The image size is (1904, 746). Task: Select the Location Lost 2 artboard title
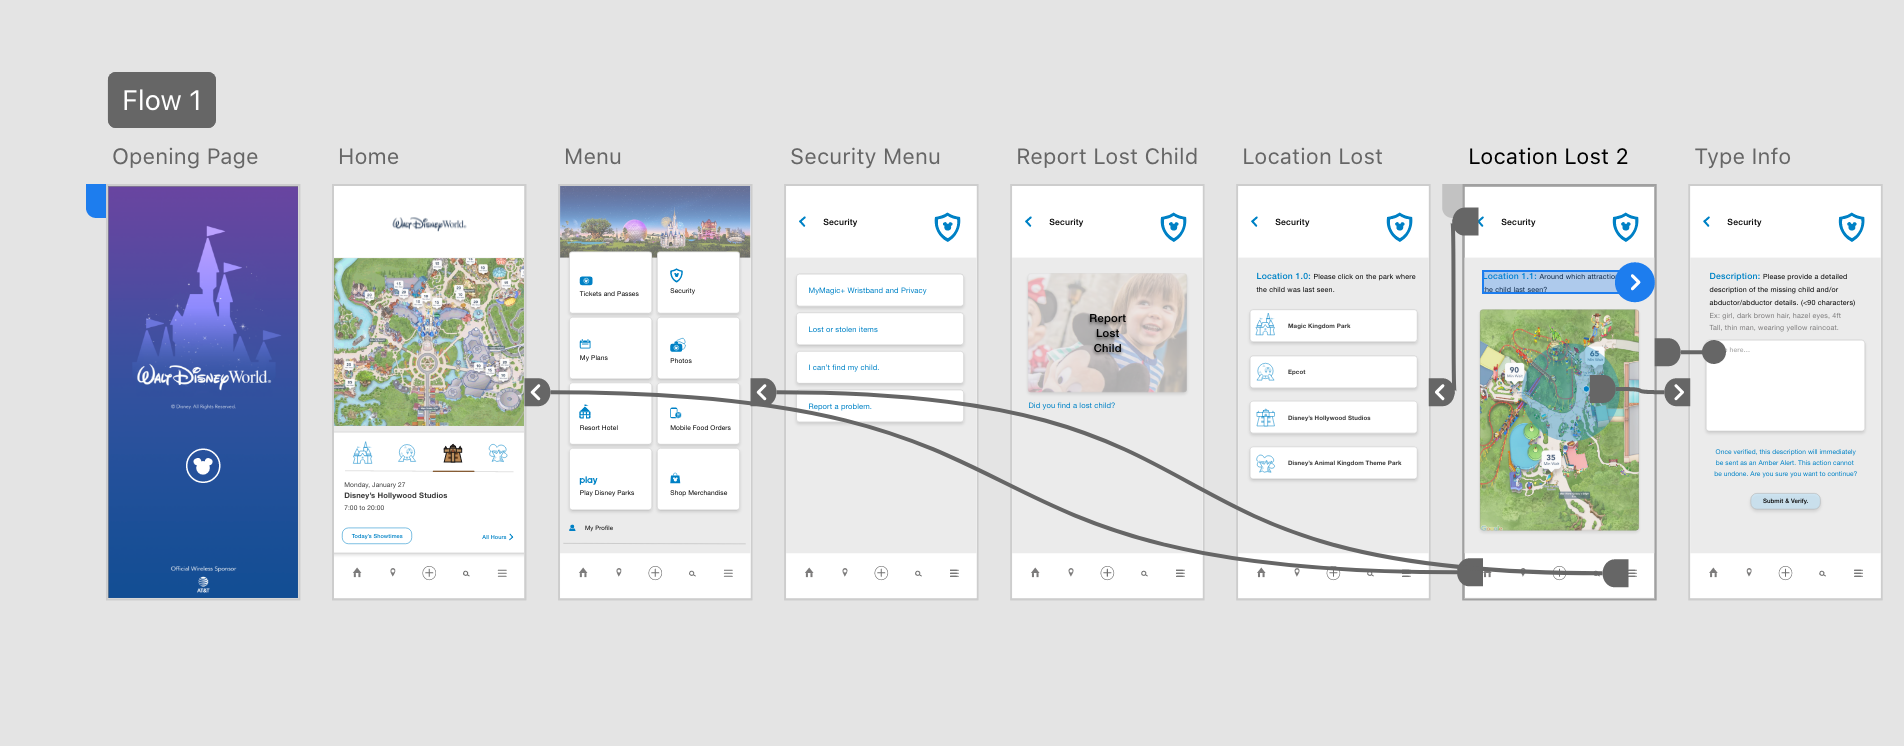click(x=1548, y=157)
